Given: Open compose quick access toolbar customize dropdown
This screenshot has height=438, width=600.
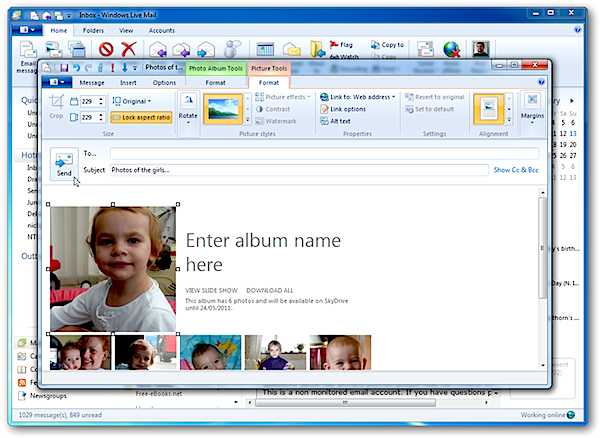Looking at the screenshot, I should tap(135, 68).
